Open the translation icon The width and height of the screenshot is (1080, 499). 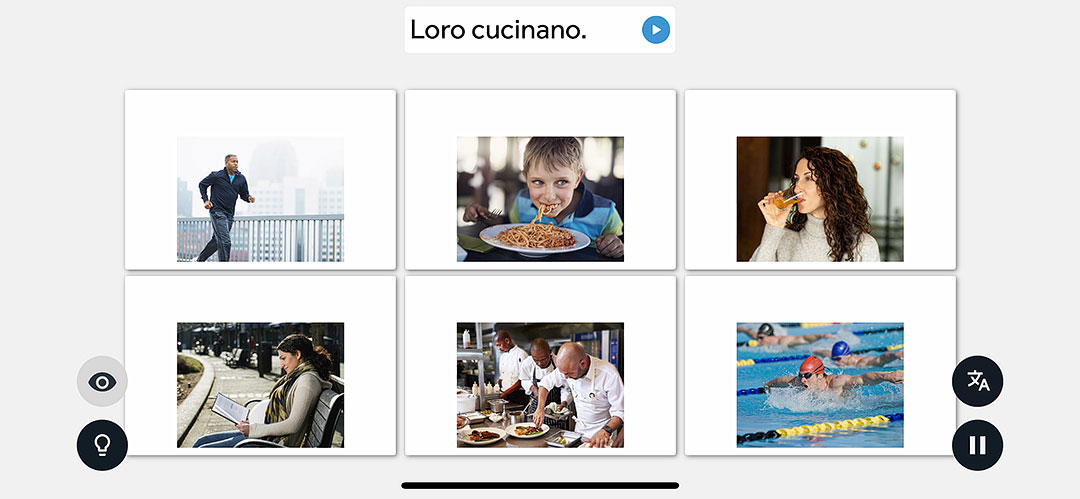coord(977,381)
